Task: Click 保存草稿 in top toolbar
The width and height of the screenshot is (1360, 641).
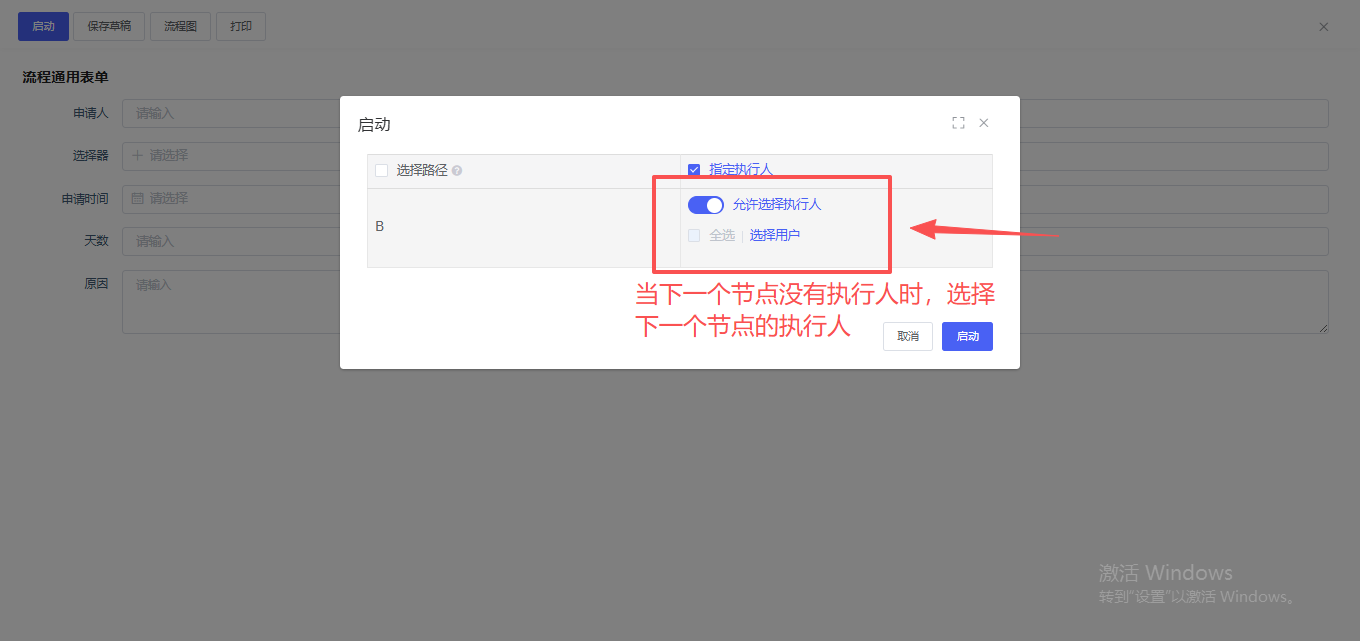Action: pyautogui.click(x=109, y=26)
